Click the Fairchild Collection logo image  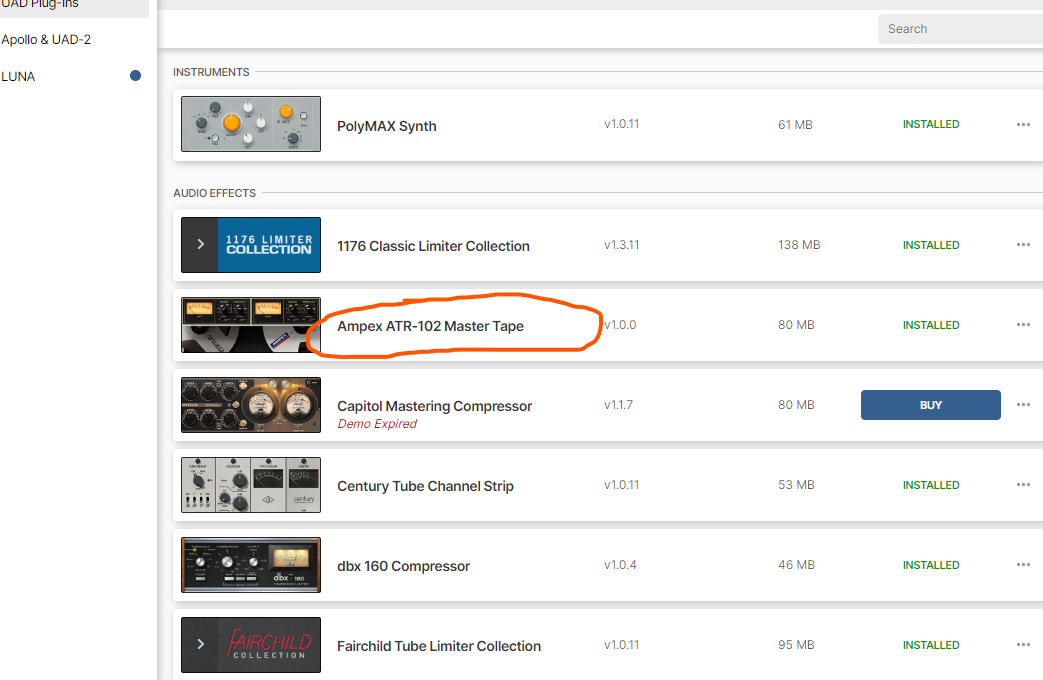(269, 645)
